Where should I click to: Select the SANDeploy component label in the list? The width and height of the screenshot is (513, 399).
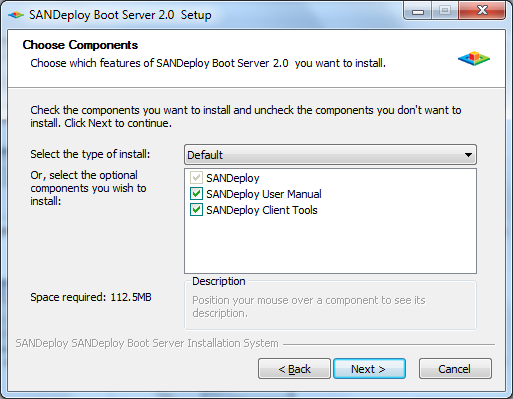tap(233, 178)
